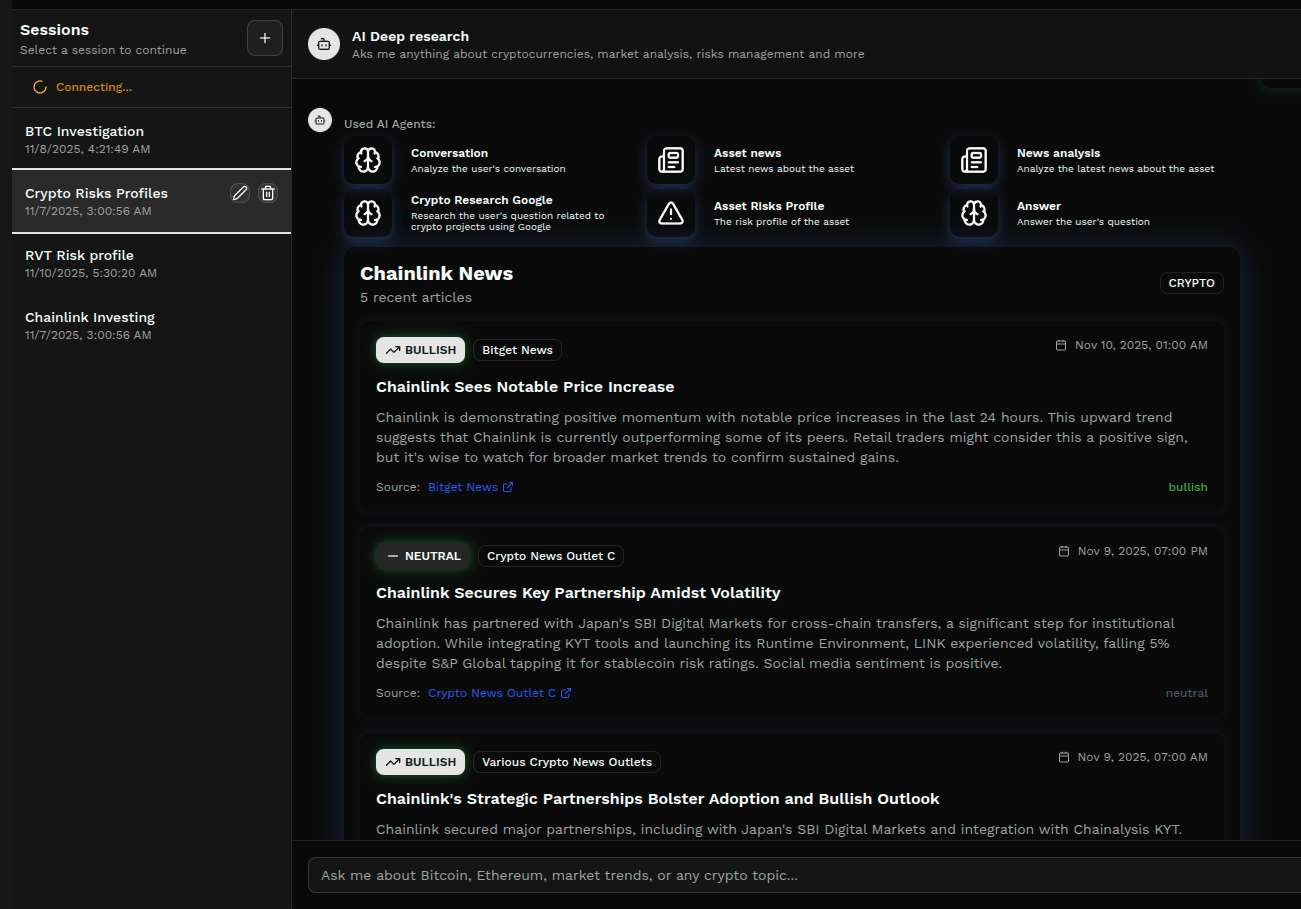Click the Answer agent brain icon
The image size is (1301, 909).
tap(974, 213)
